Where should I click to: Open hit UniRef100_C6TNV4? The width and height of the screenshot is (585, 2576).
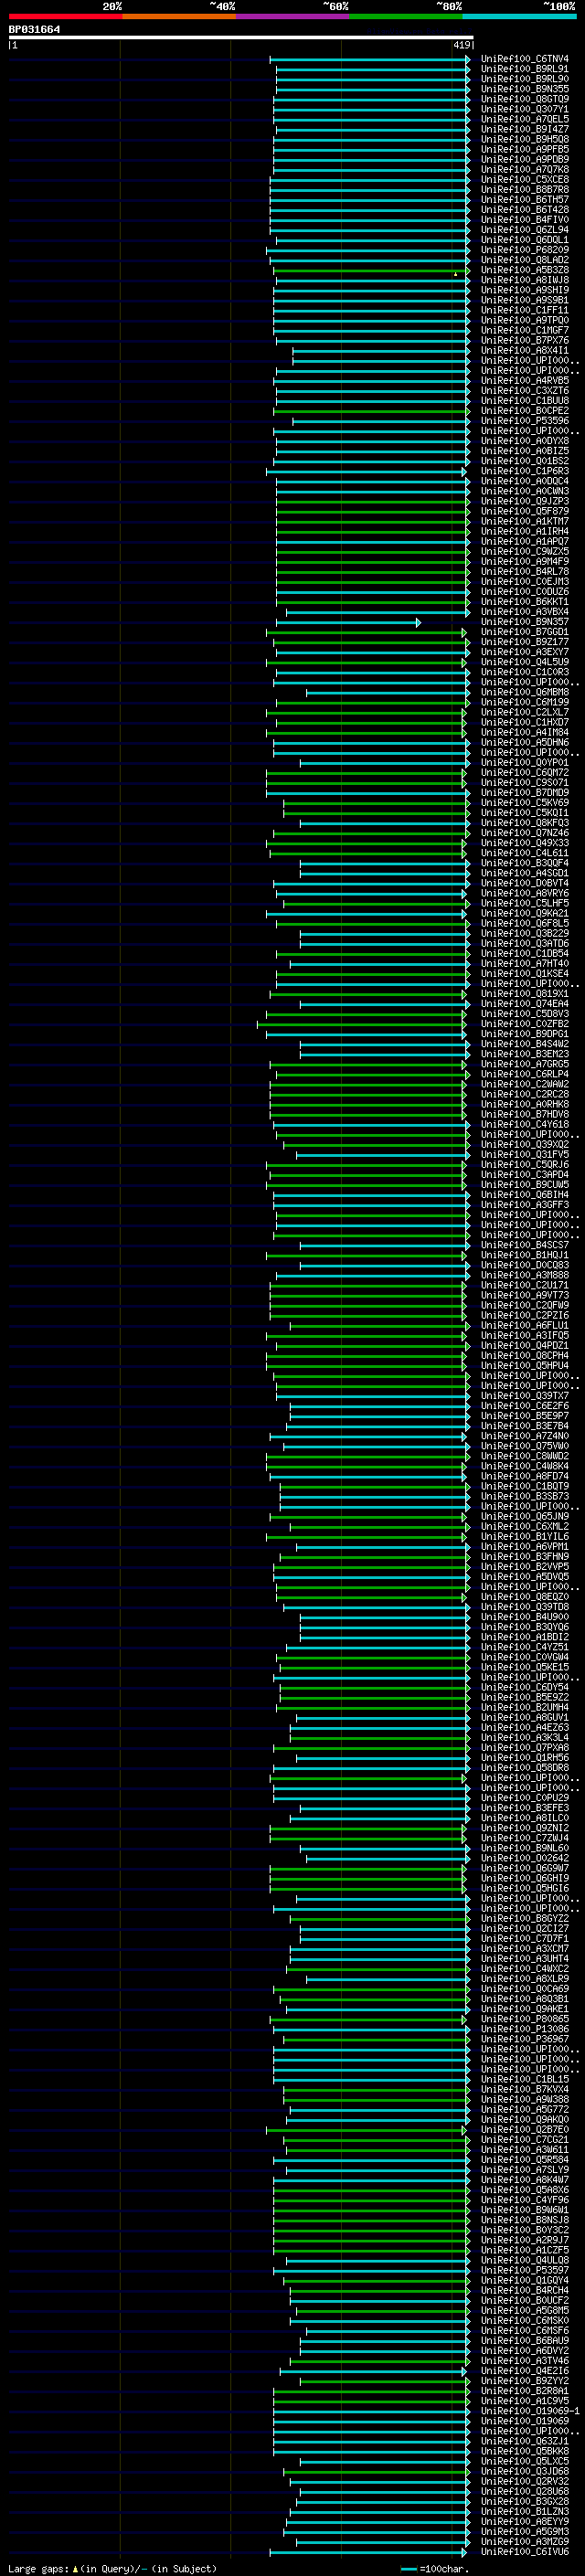524,59
